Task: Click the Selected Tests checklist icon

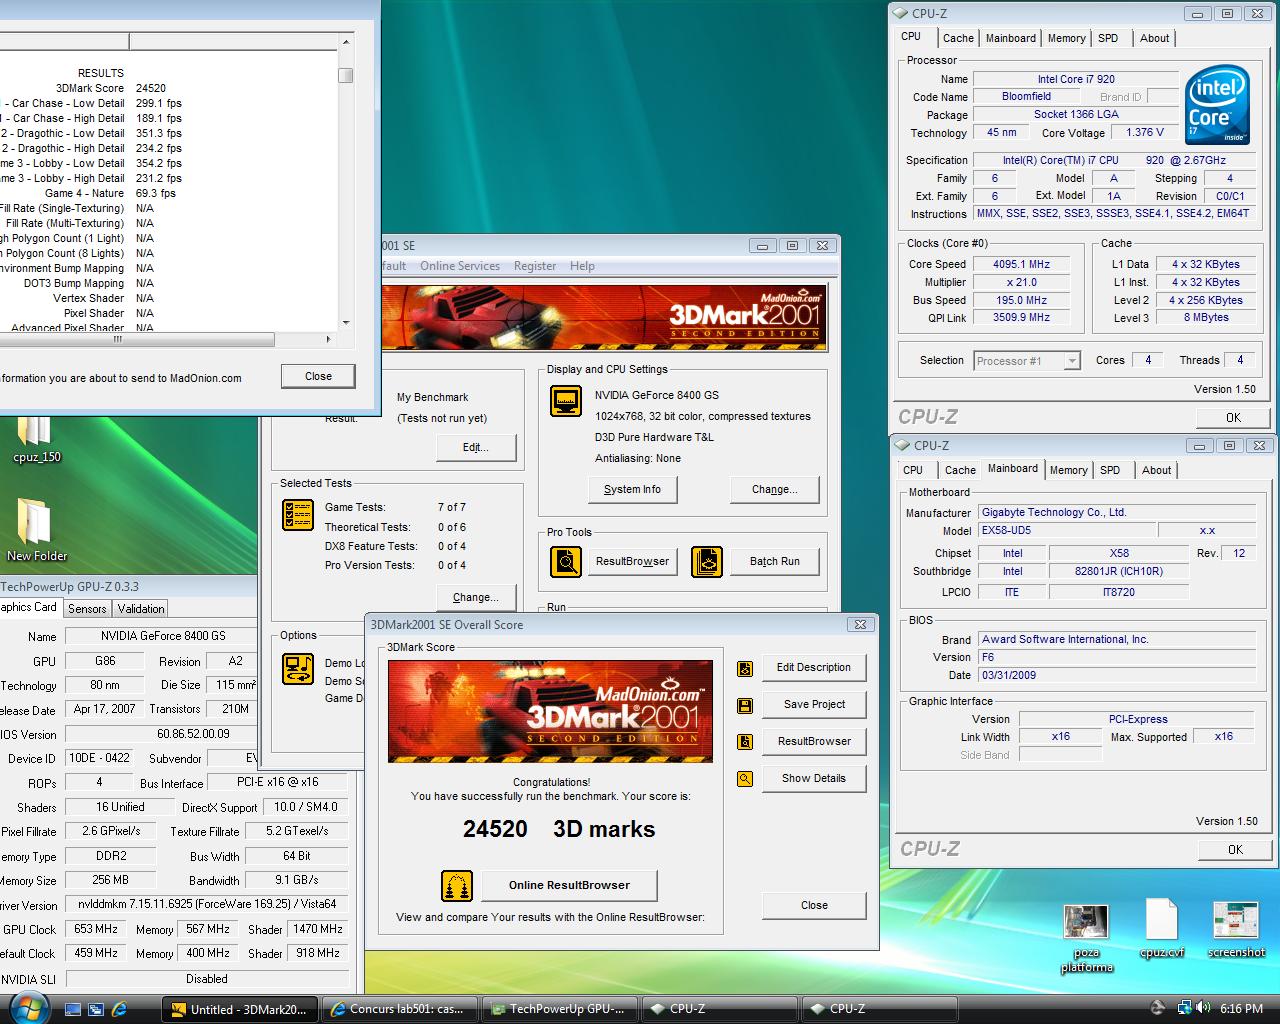Action: point(298,514)
